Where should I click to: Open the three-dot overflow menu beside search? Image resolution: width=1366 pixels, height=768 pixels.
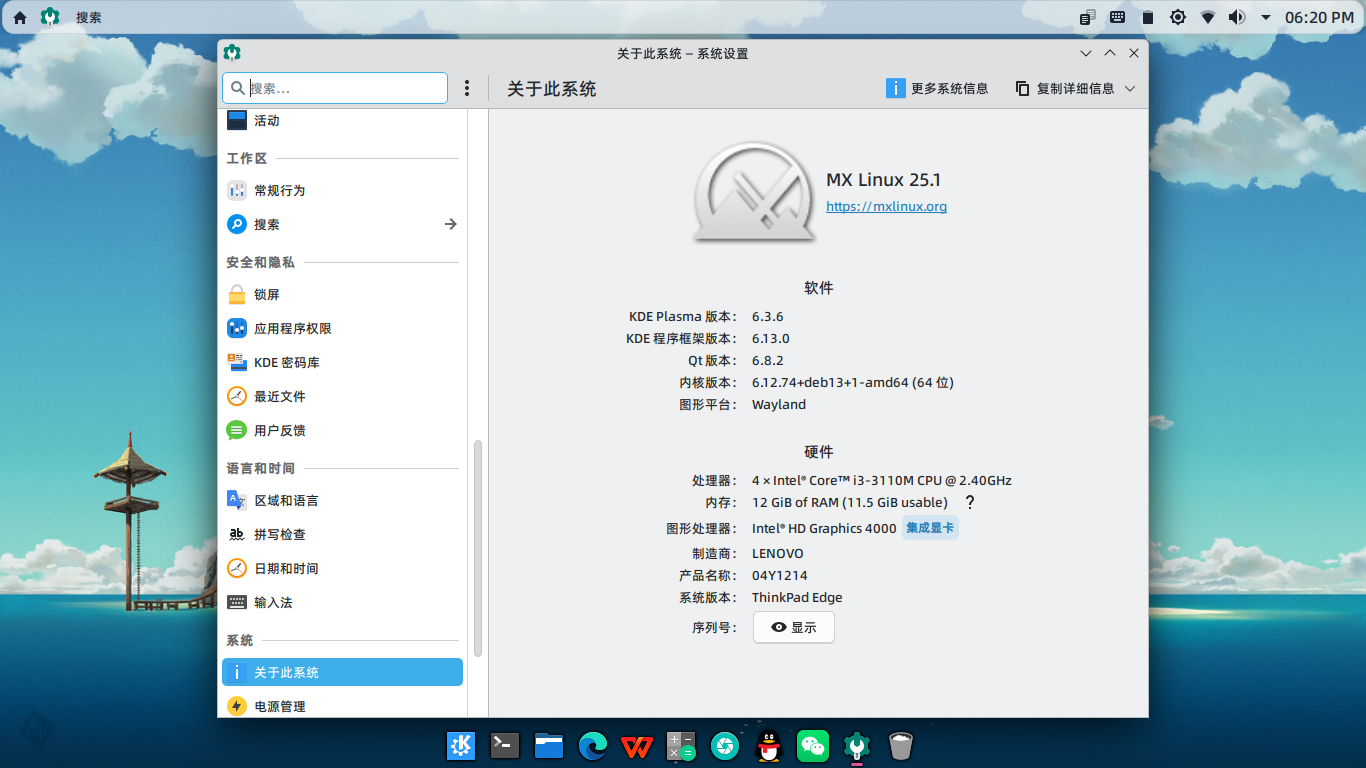click(x=467, y=88)
